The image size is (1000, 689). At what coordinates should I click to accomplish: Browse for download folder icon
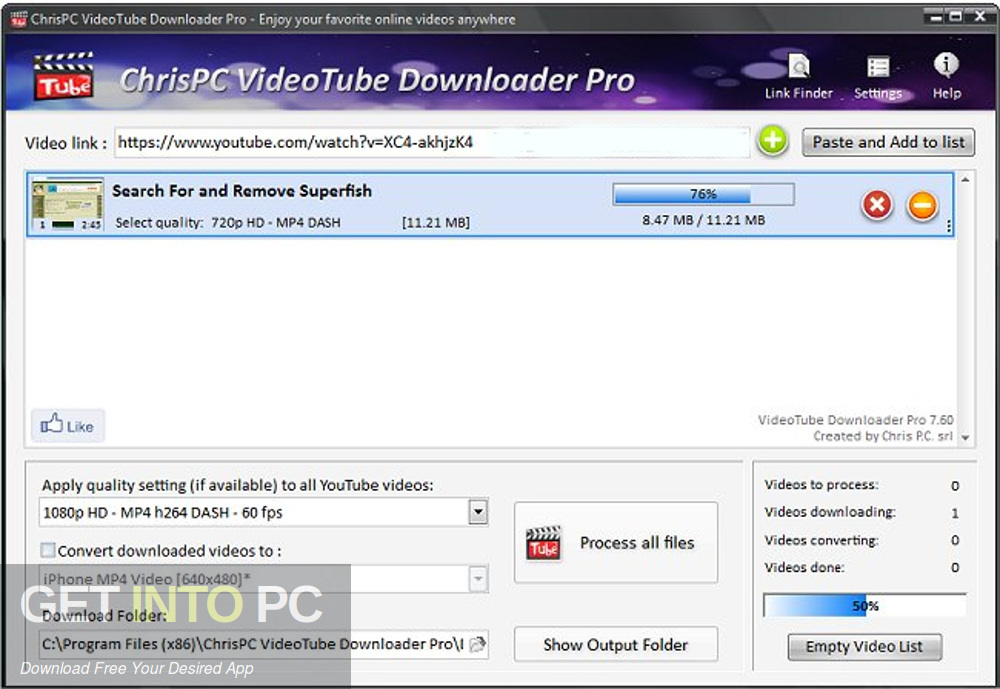click(477, 644)
